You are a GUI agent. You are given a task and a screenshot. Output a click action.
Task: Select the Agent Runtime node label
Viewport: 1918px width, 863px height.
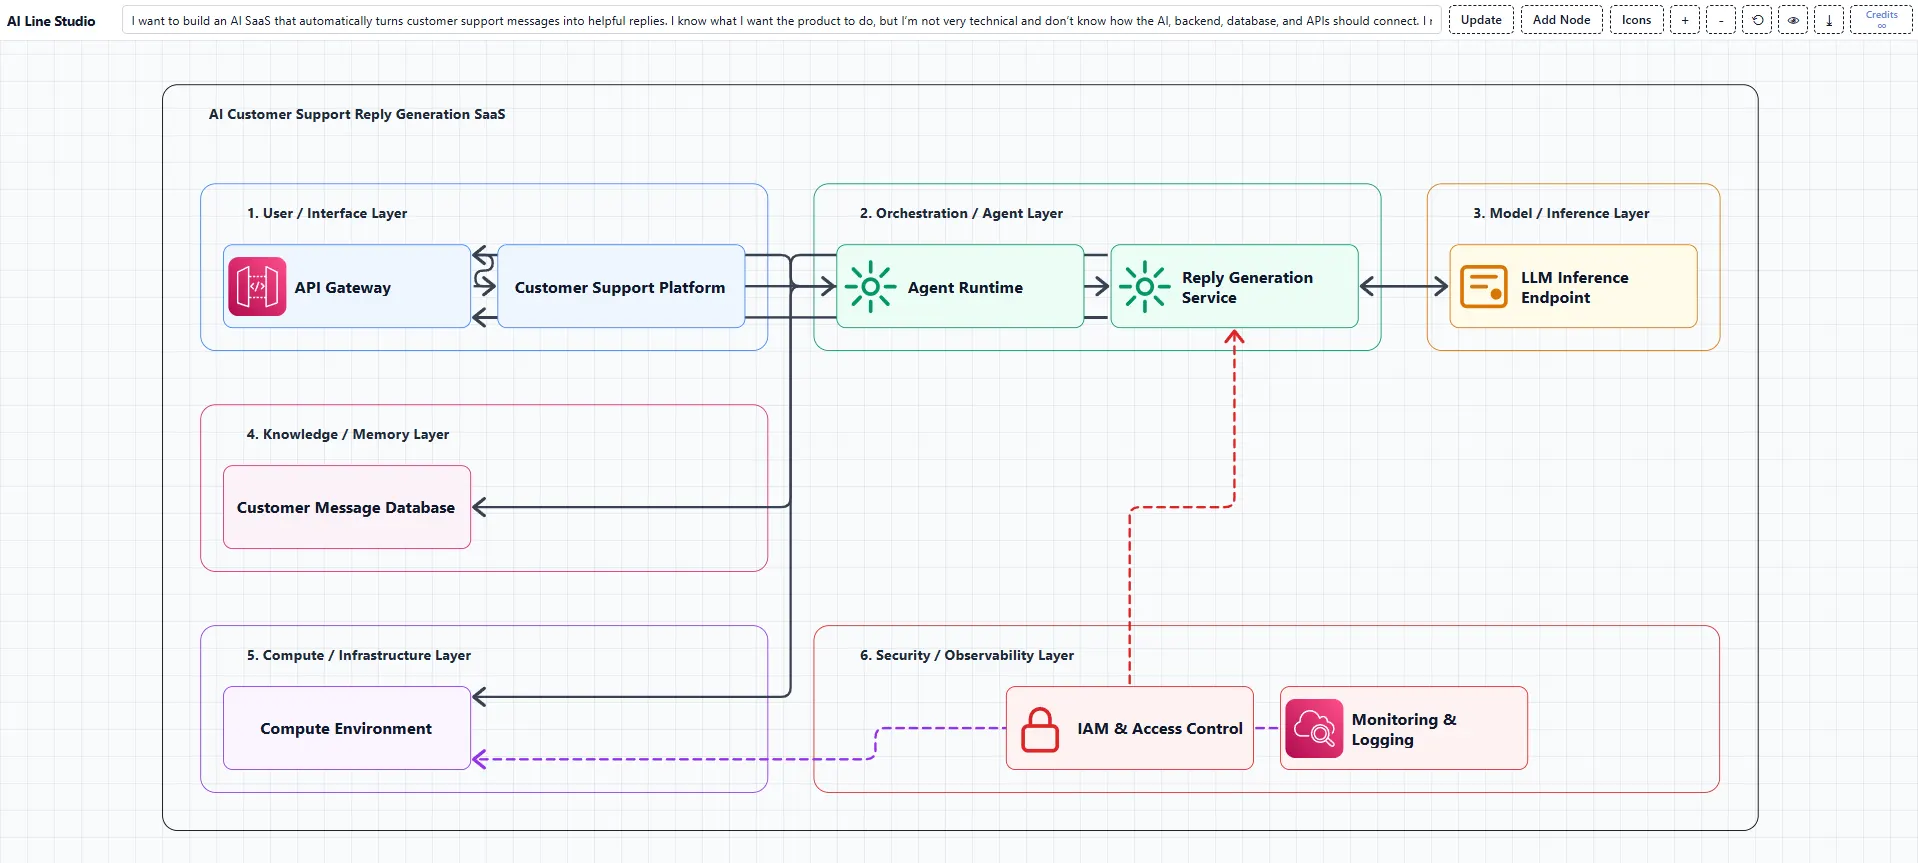click(x=965, y=288)
